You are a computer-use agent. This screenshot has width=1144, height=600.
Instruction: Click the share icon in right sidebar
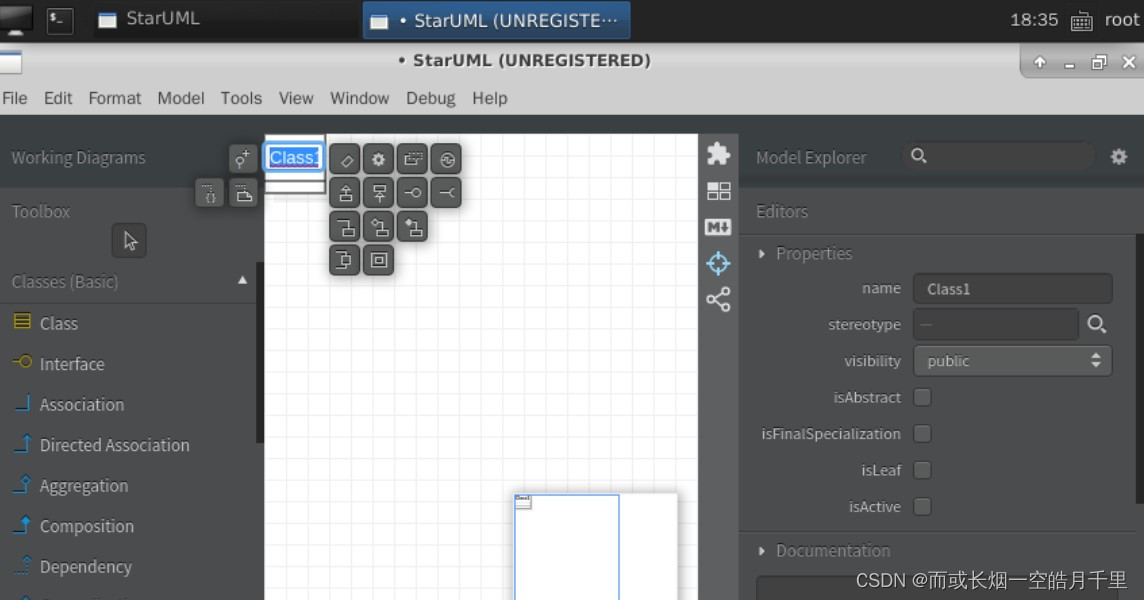(x=719, y=299)
